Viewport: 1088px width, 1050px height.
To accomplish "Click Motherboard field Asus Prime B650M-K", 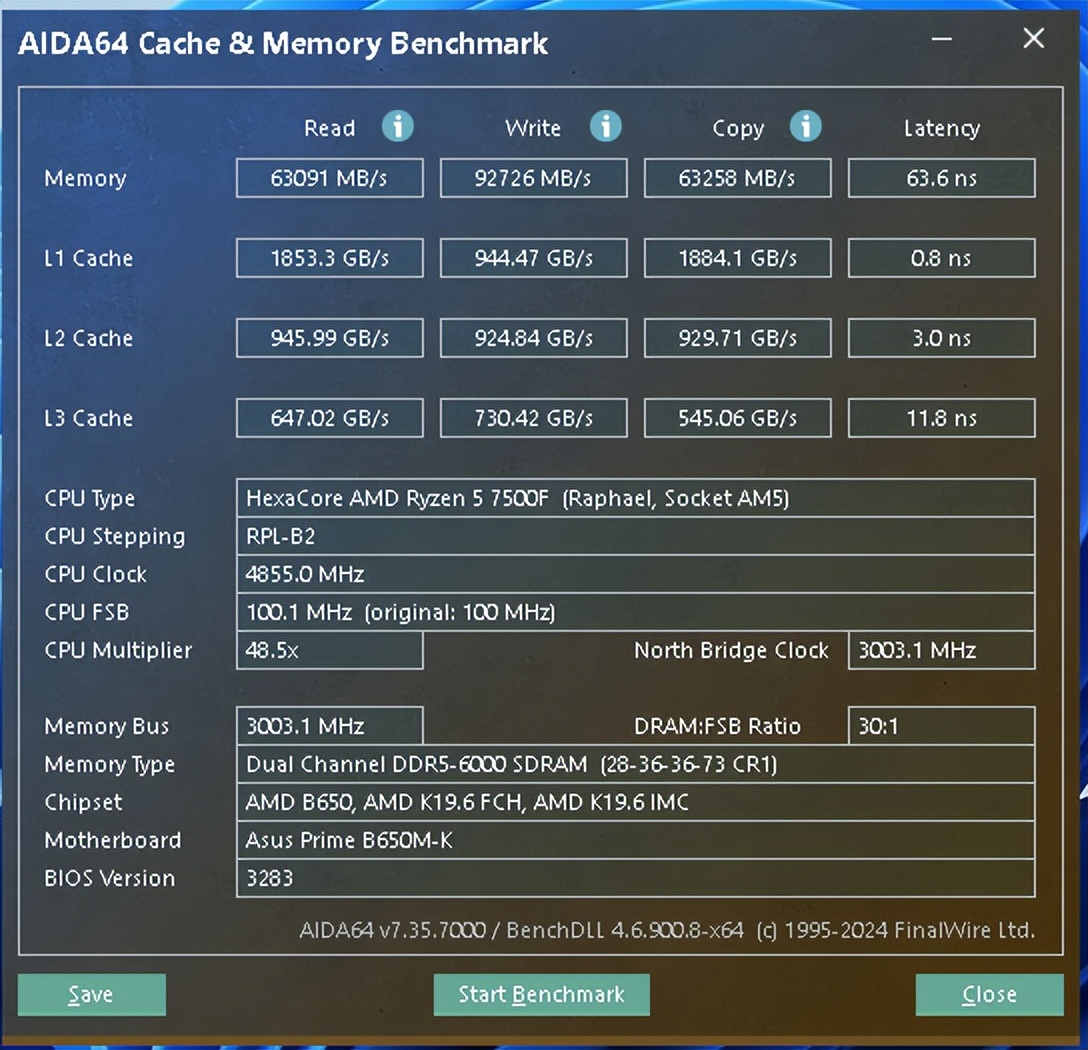I will tap(636, 840).
